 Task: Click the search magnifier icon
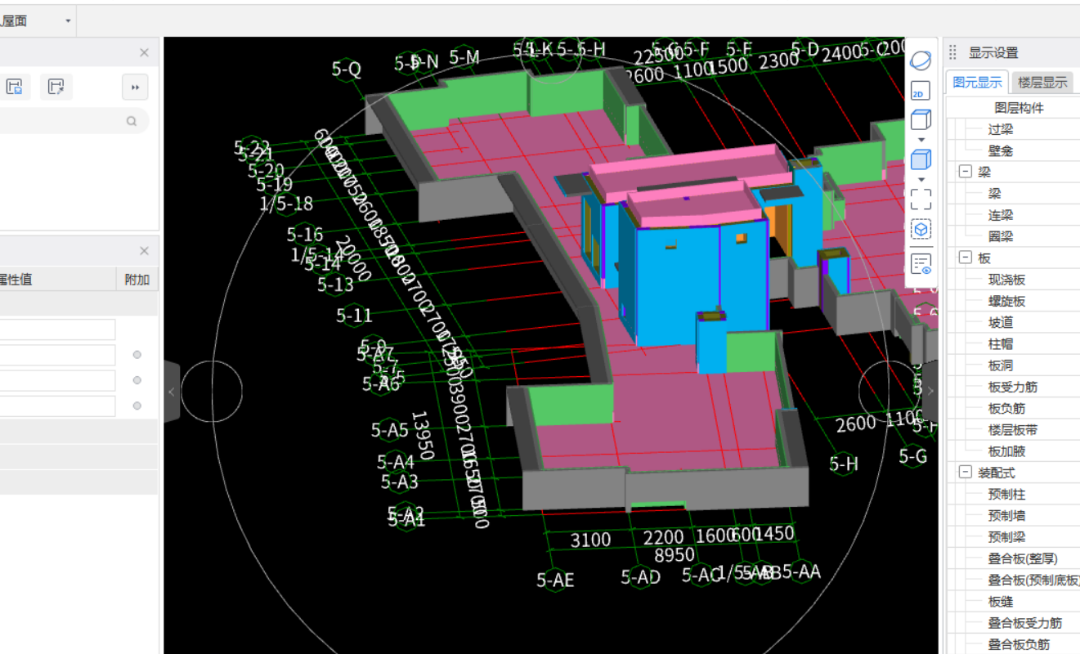pos(132,121)
